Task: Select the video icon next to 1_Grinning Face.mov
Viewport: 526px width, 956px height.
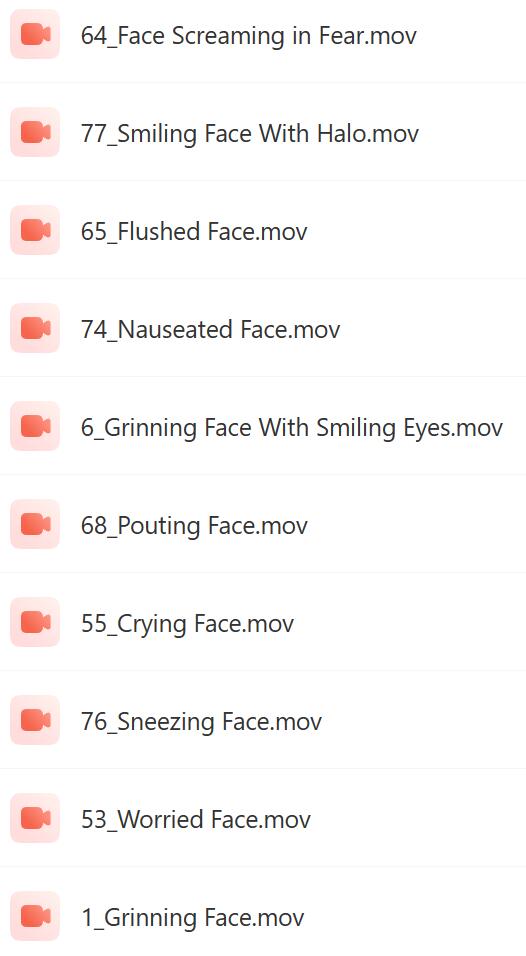Action: tap(35, 916)
